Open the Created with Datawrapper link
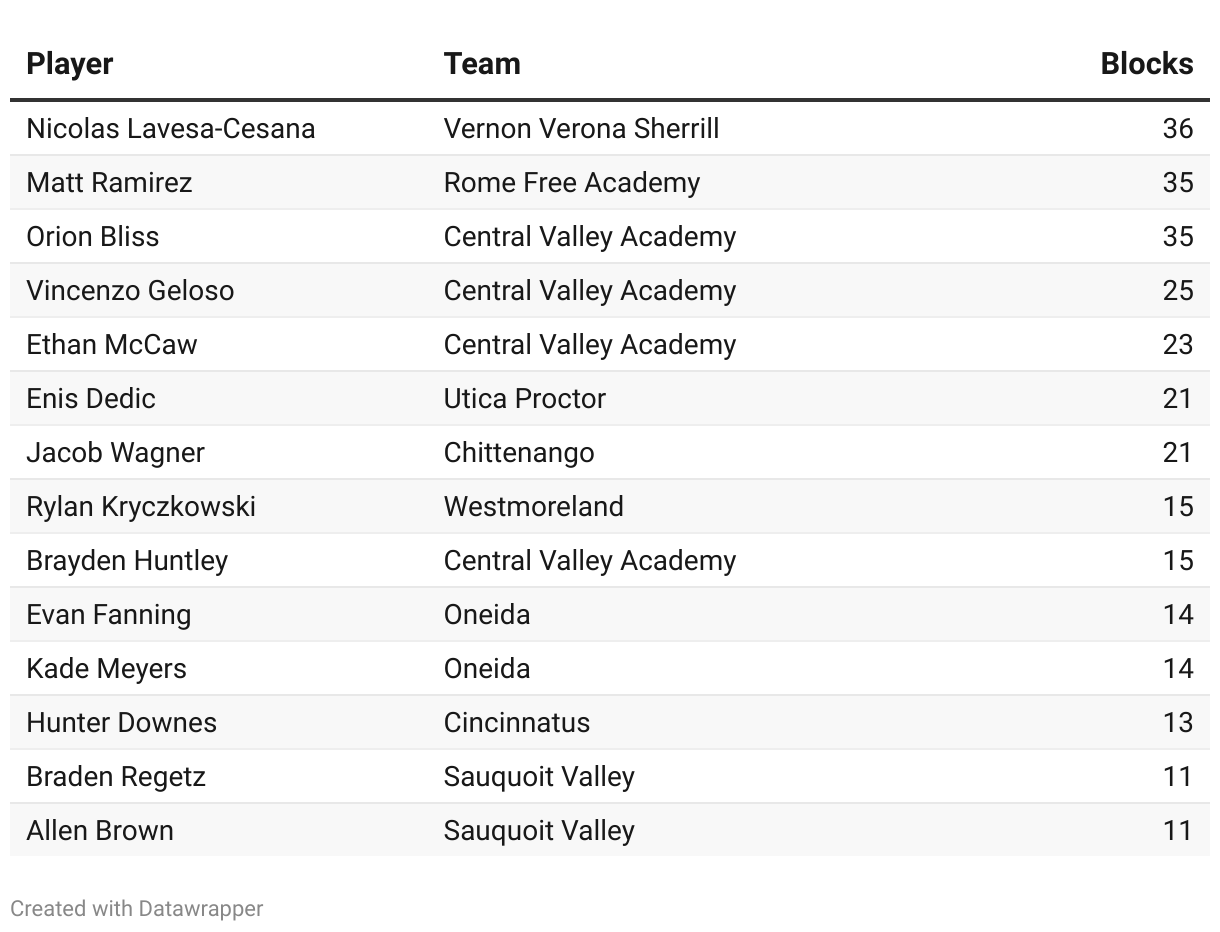This screenshot has height=932, width=1220. 137,909
